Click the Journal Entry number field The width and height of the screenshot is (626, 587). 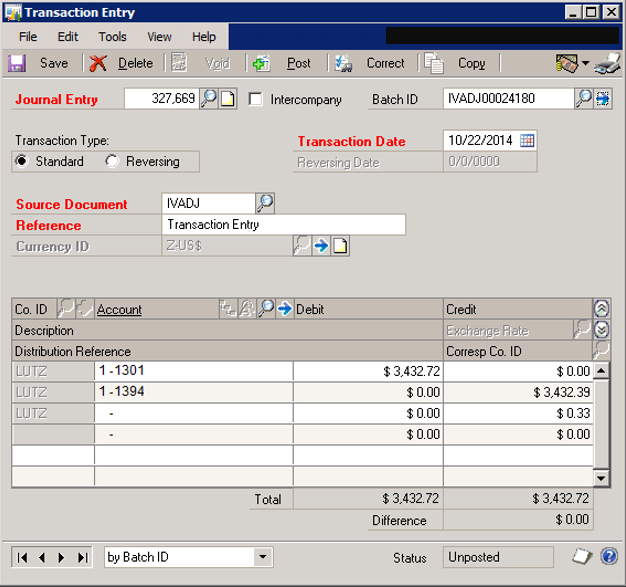(162, 99)
